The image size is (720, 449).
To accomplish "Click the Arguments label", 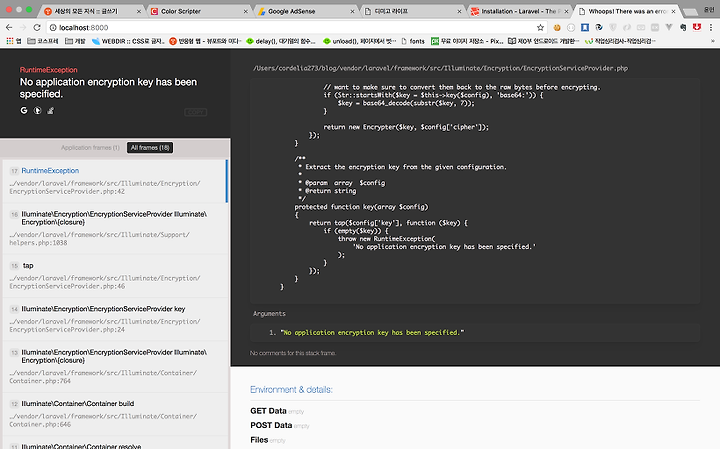I will click(x=269, y=314).
